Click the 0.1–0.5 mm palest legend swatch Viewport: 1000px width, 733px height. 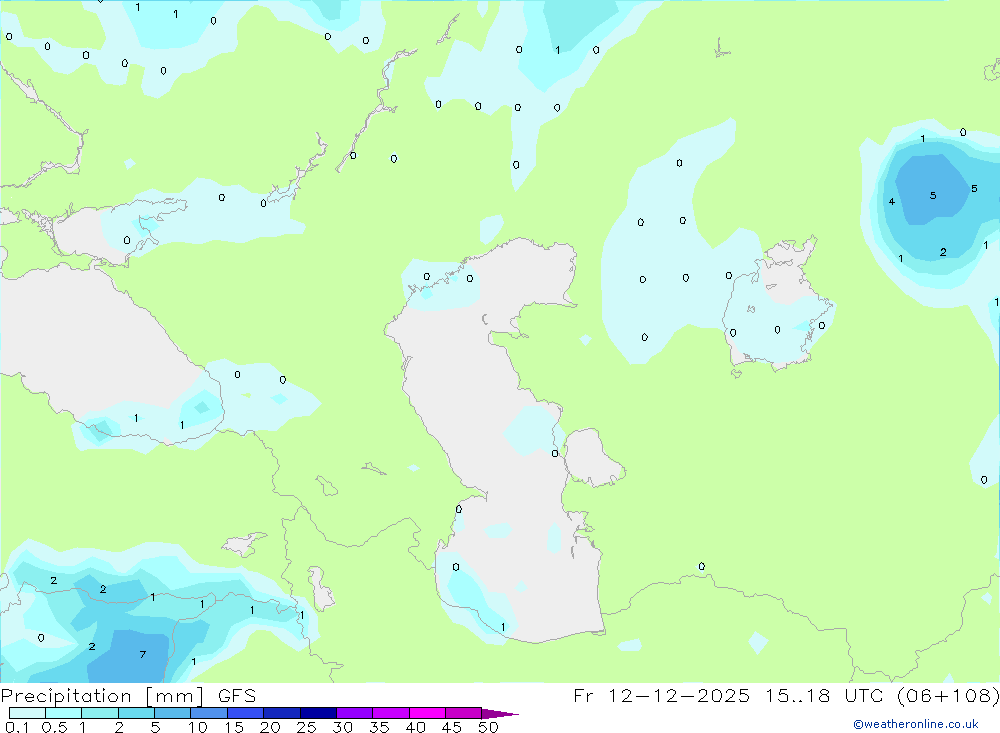pos(27,713)
